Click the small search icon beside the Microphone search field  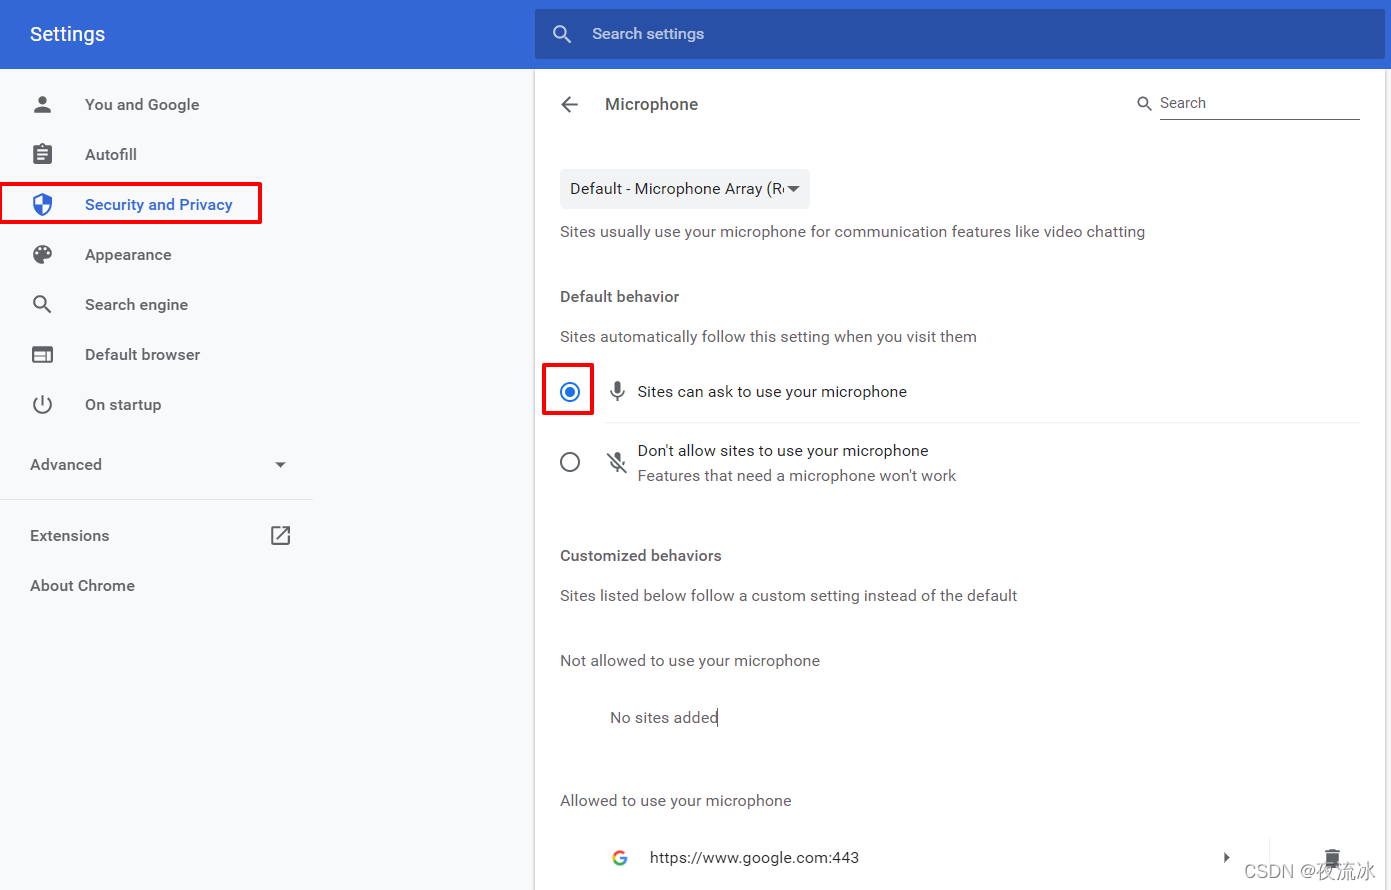click(x=1144, y=103)
